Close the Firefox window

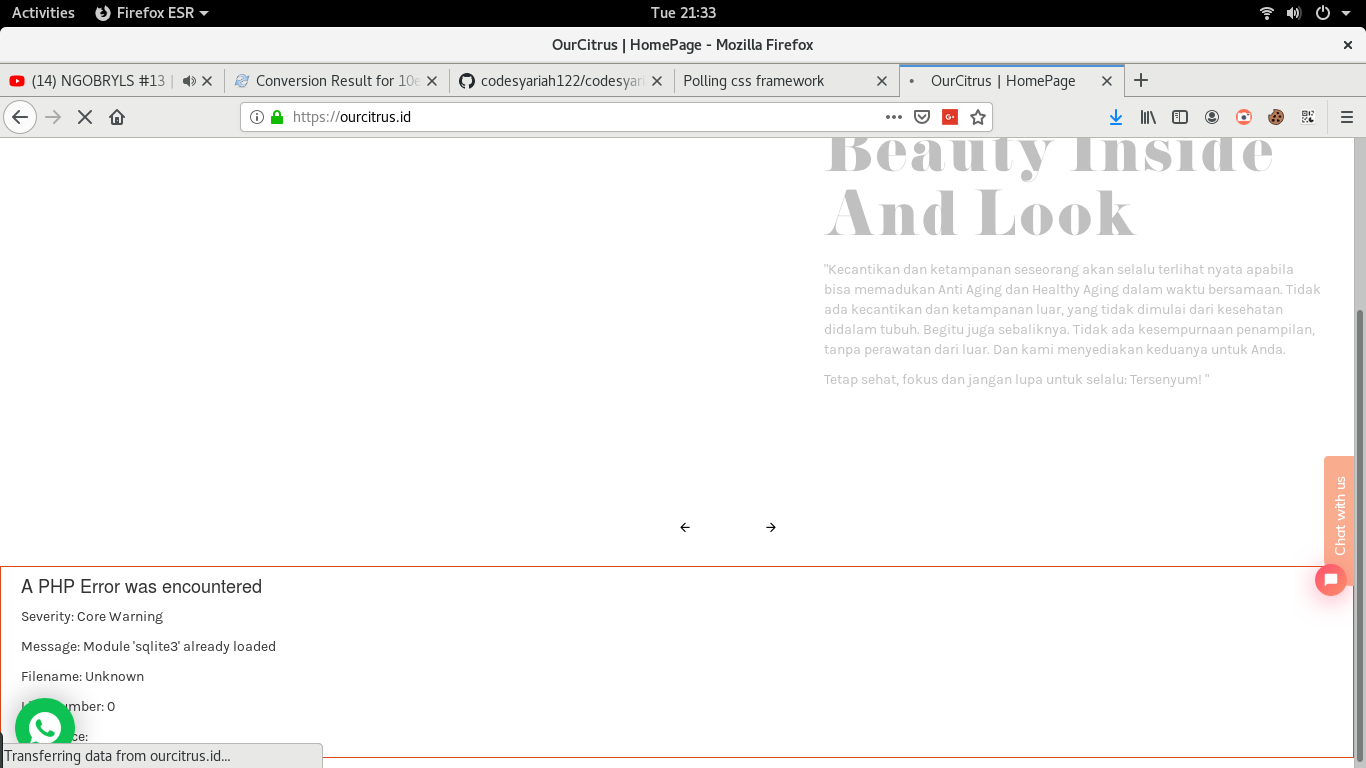click(x=1347, y=45)
